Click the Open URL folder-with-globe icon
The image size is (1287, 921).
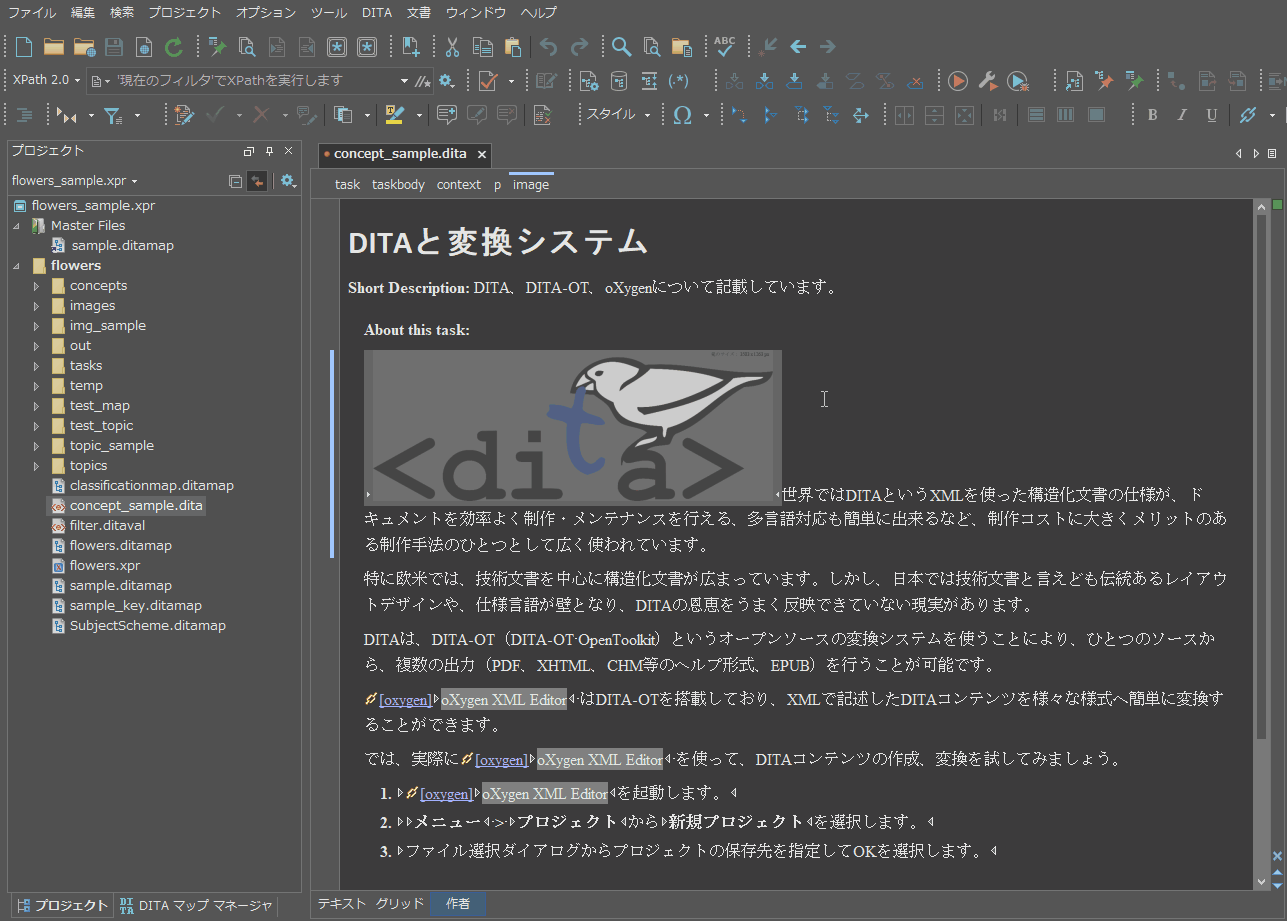(84, 47)
